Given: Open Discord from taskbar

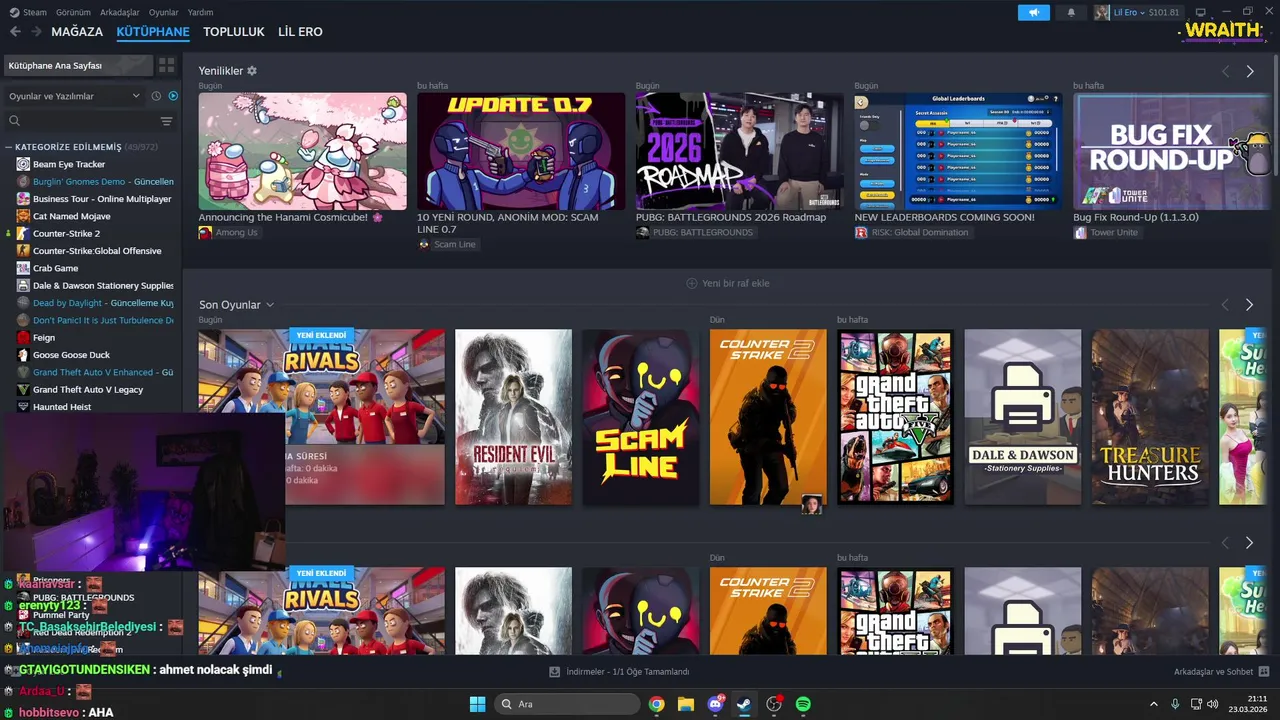Looking at the screenshot, I should (715, 704).
